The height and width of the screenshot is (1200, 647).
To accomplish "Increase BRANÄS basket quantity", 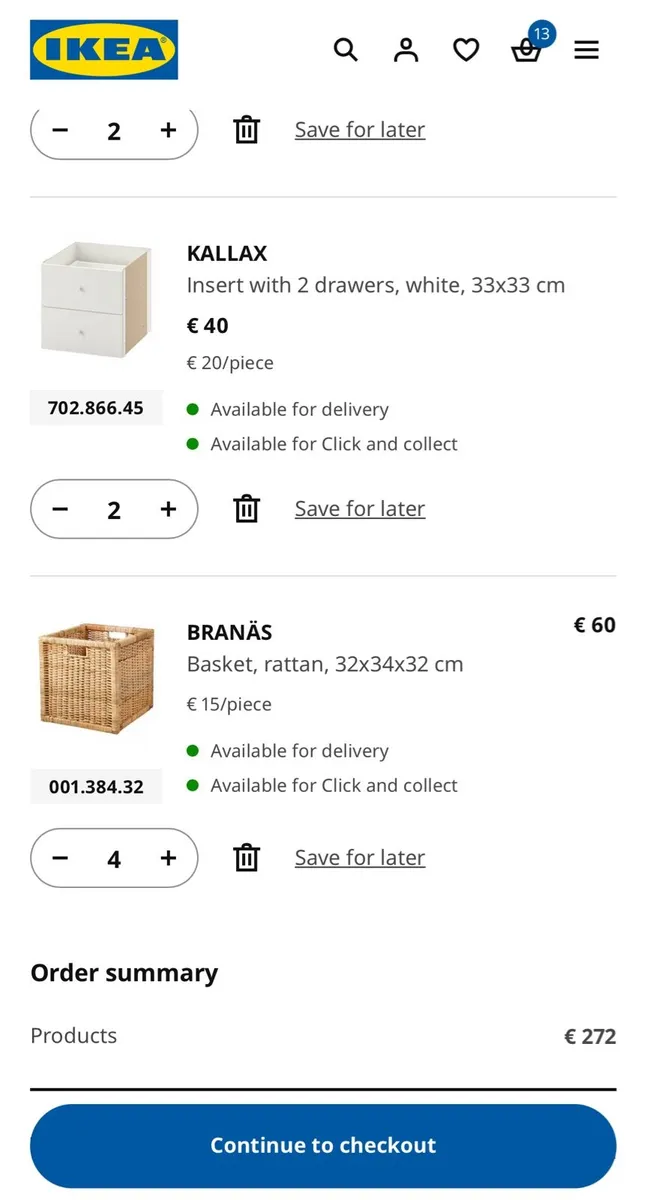I will coord(168,858).
